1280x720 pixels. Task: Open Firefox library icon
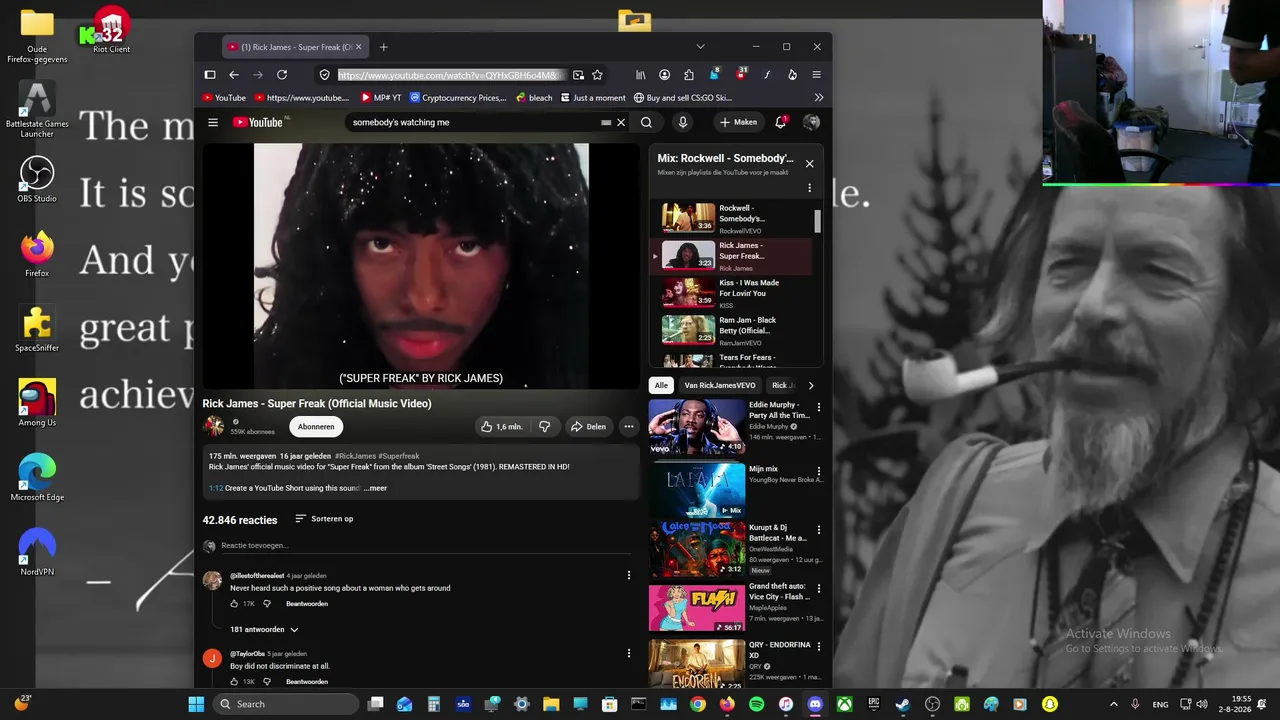(x=640, y=75)
